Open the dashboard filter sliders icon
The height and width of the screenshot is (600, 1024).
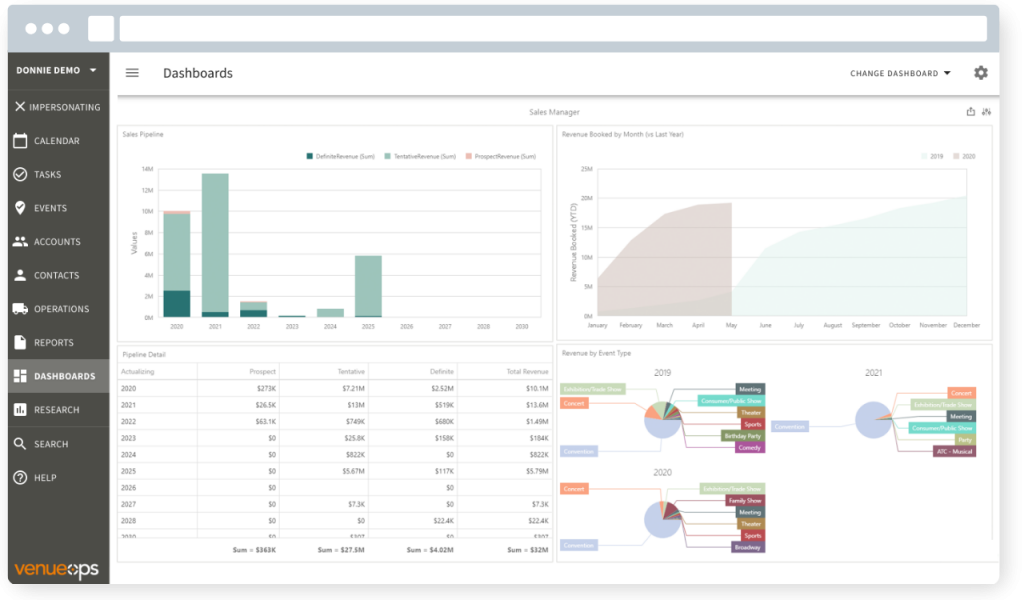coord(986,112)
